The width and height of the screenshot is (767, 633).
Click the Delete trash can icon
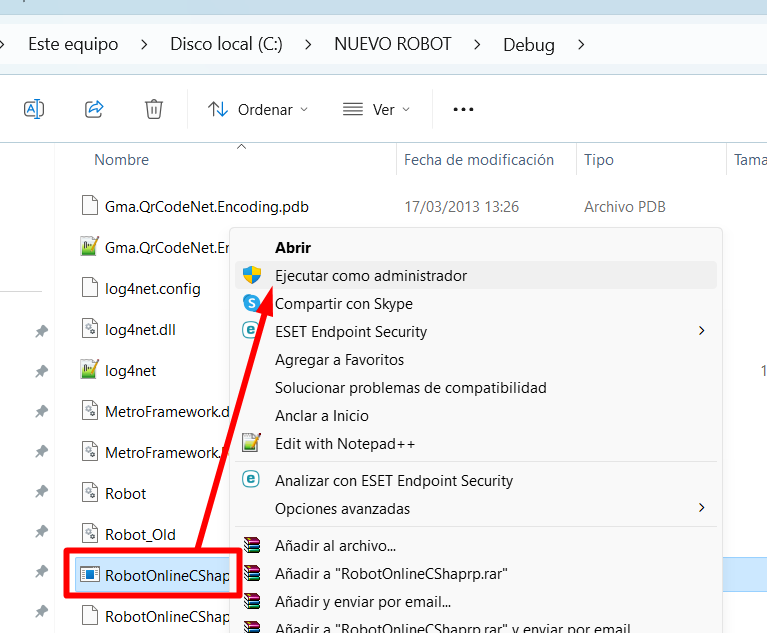click(x=154, y=109)
